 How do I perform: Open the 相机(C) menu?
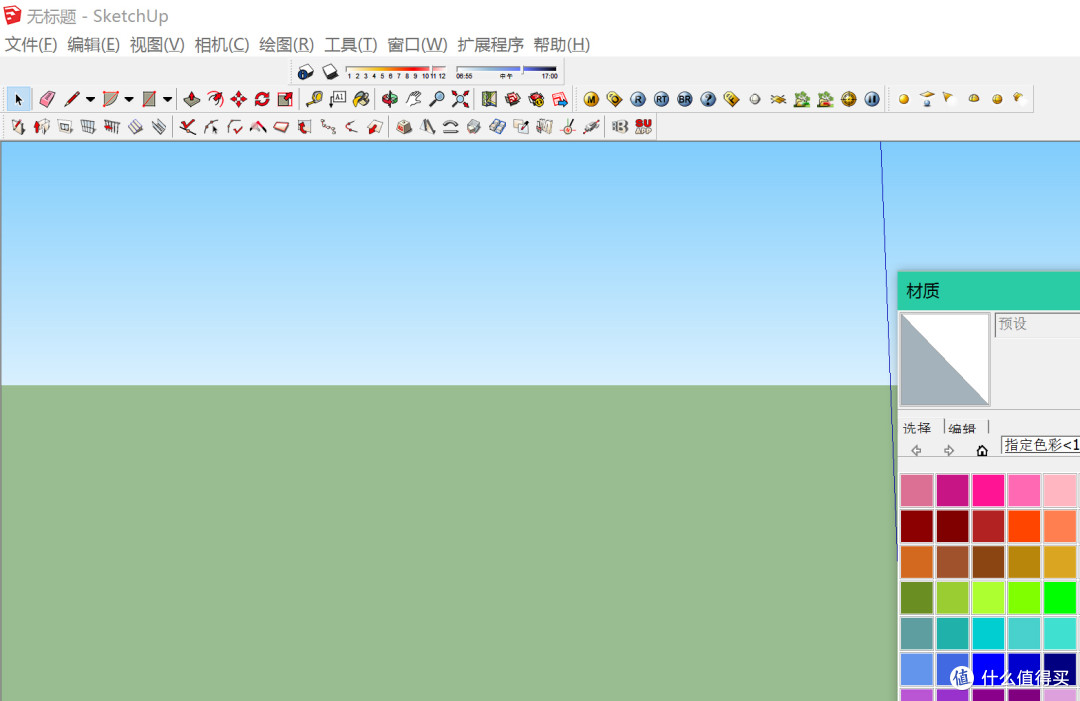click(222, 45)
